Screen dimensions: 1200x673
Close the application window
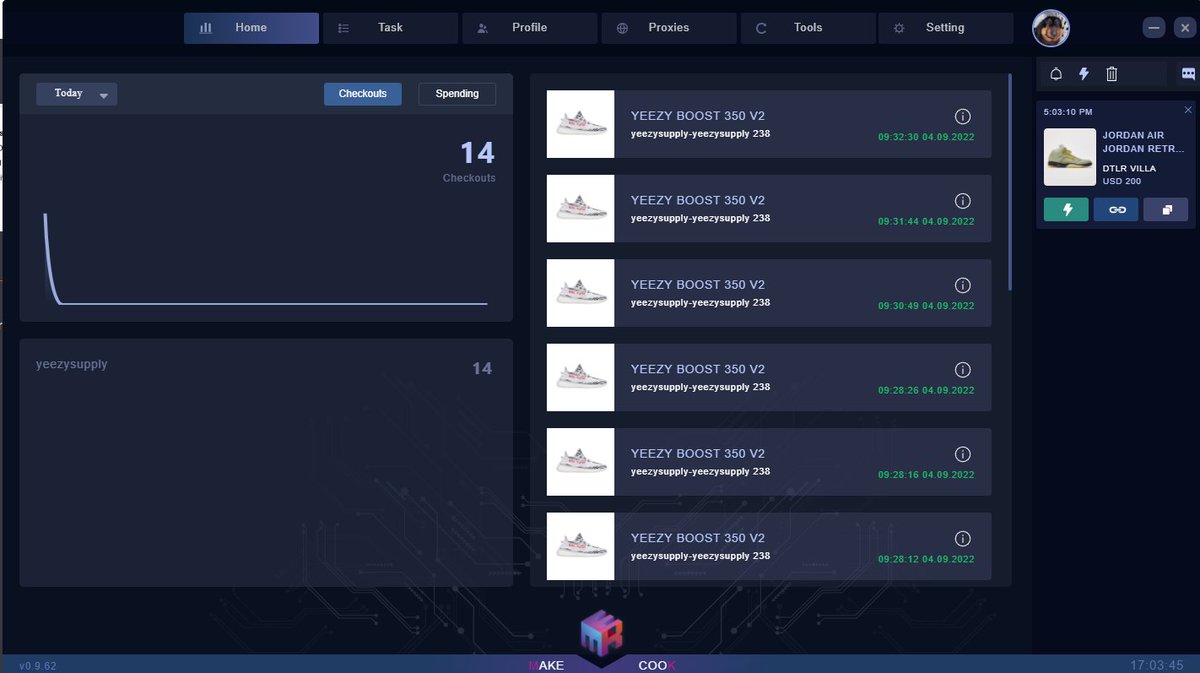click(1183, 28)
